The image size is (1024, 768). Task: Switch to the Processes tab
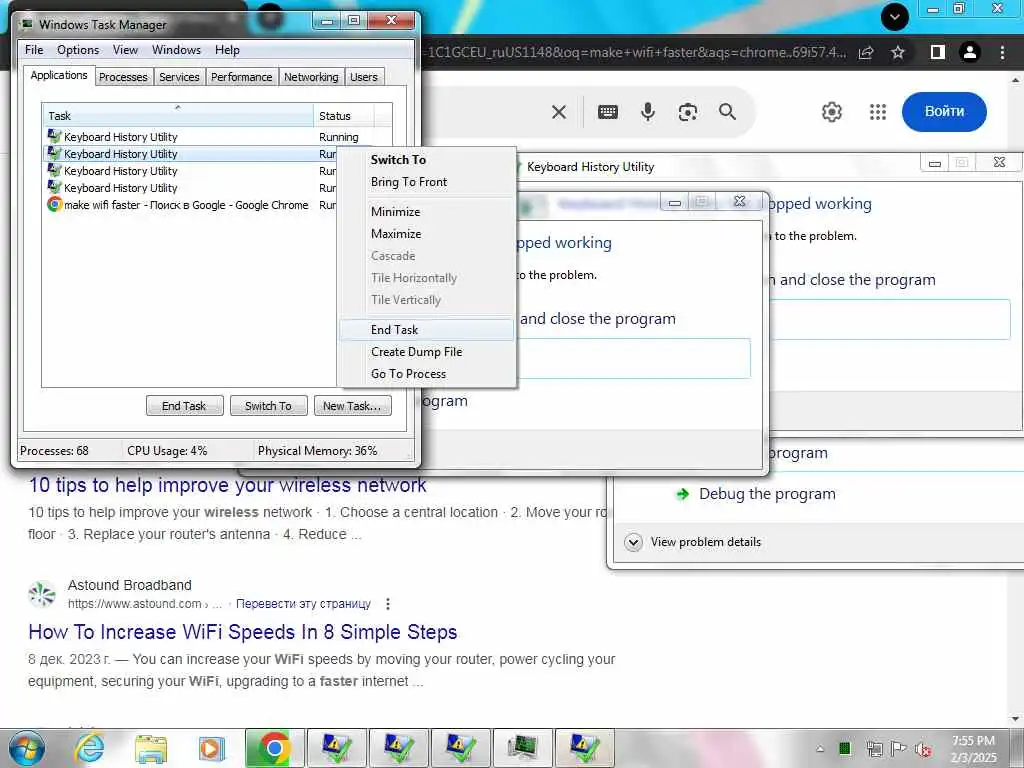click(x=123, y=77)
